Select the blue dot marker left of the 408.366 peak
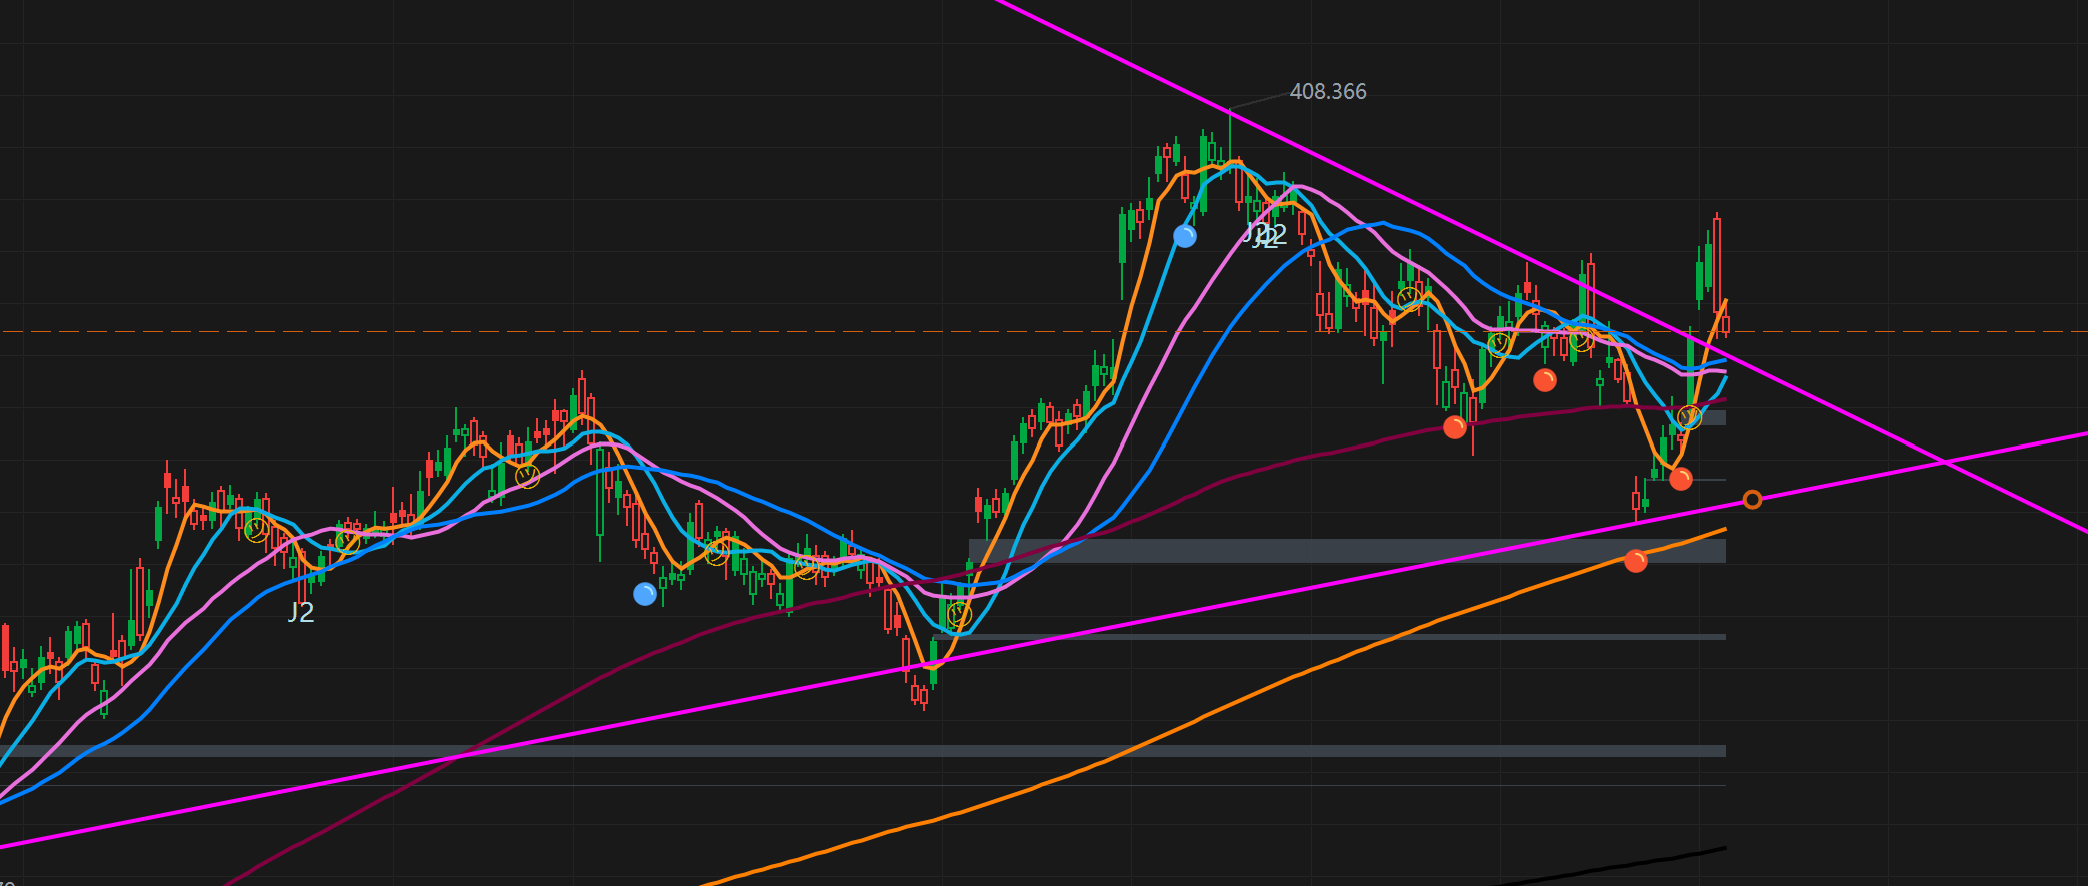This screenshot has width=2088, height=886. pyautogui.click(x=1184, y=236)
